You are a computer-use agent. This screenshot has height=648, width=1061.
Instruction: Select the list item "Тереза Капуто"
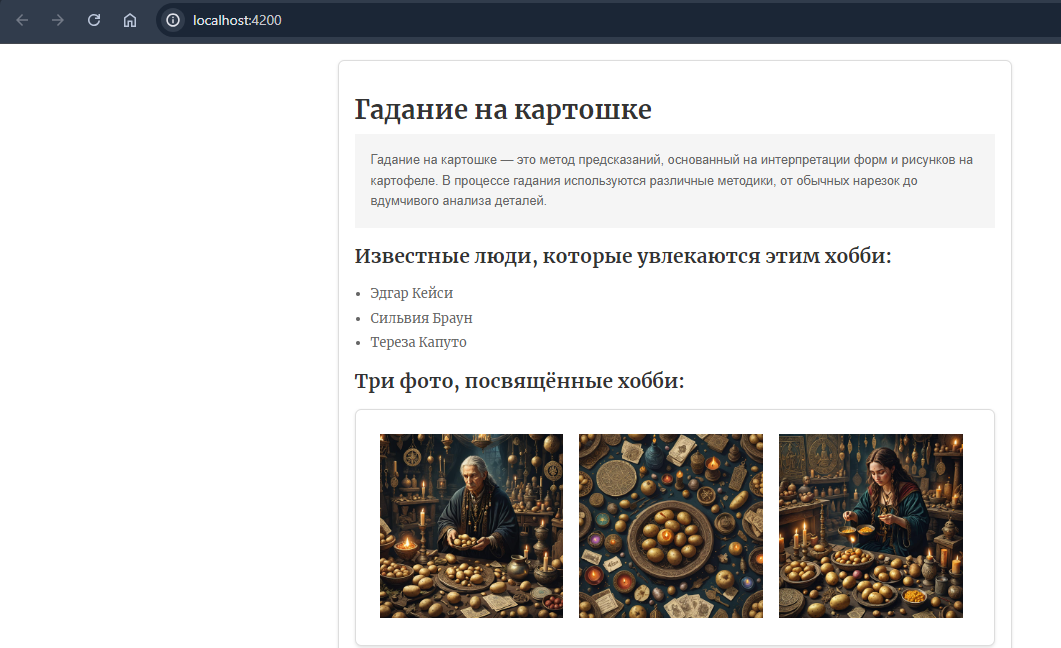pyautogui.click(x=418, y=342)
